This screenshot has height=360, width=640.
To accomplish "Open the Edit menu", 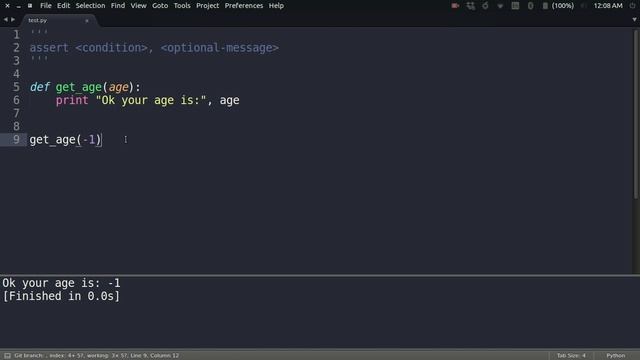I will [63, 6].
